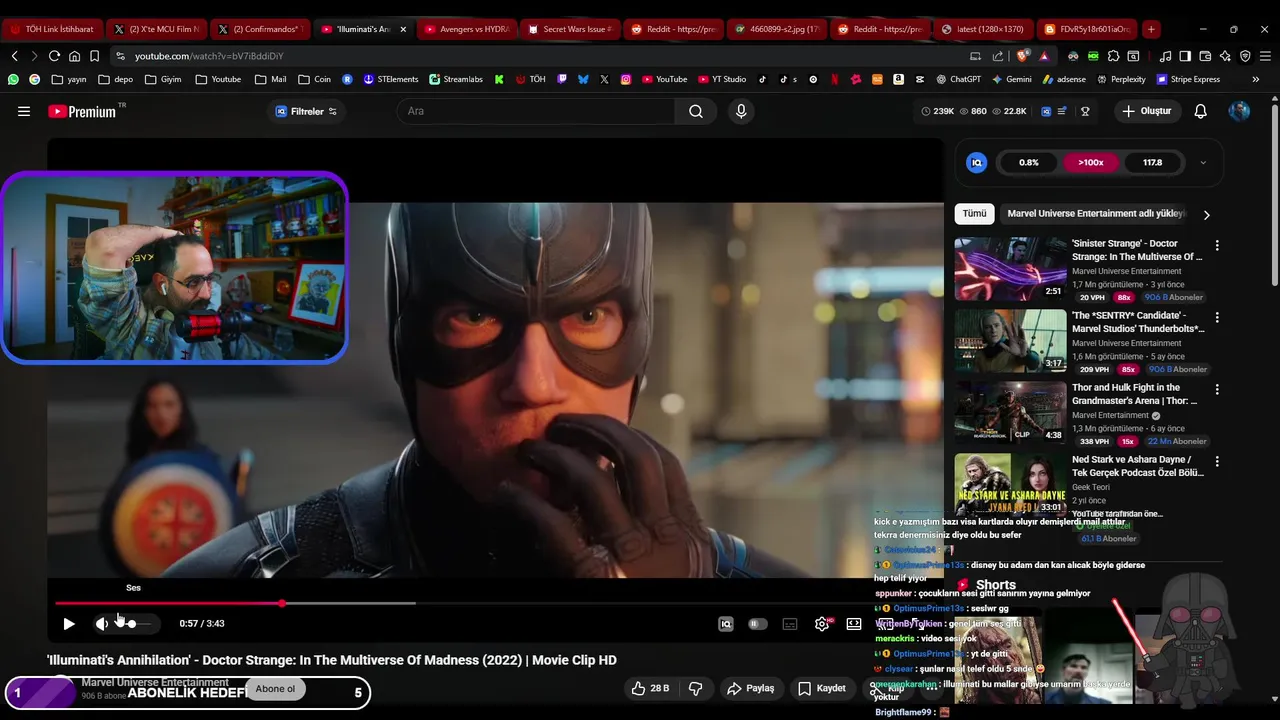The width and height of the screenshot is (1280, 720).
Task: Open the Filtreler filter dropdown
Action: tap(306, 112)
